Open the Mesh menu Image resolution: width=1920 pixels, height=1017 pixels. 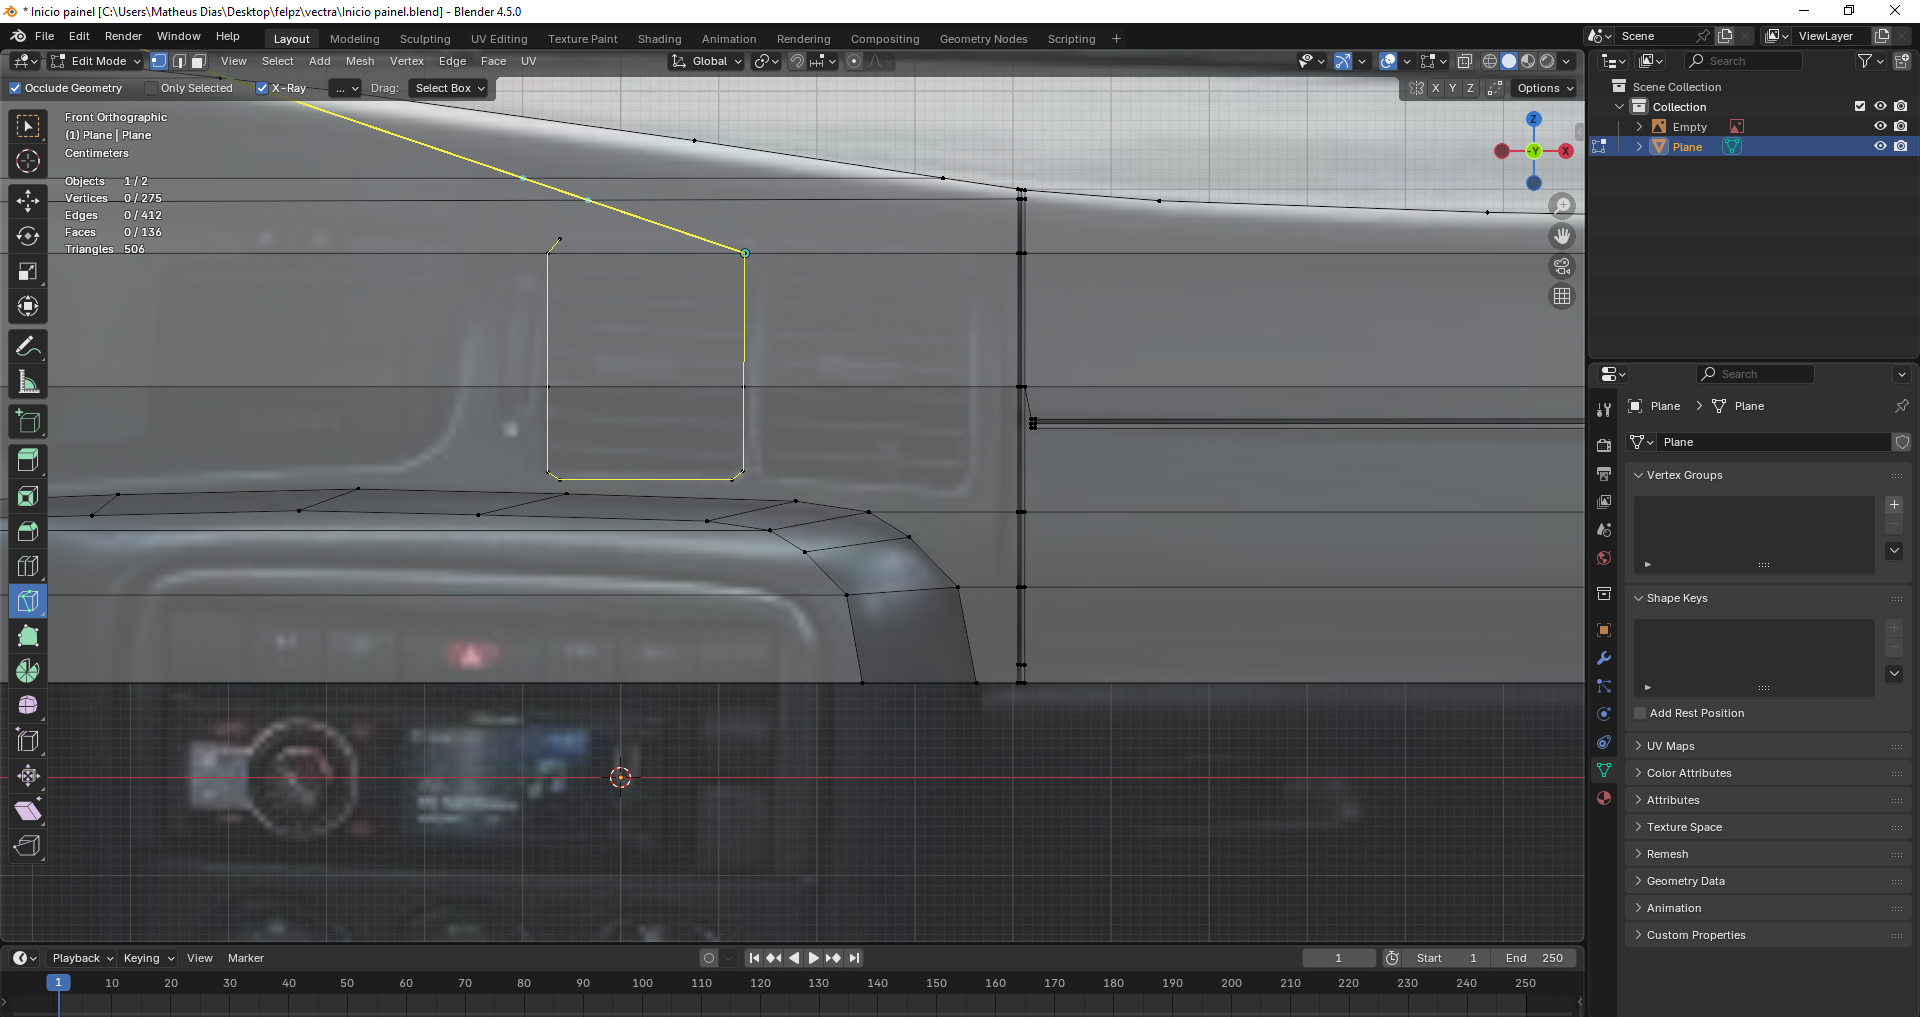click(360, 61)
